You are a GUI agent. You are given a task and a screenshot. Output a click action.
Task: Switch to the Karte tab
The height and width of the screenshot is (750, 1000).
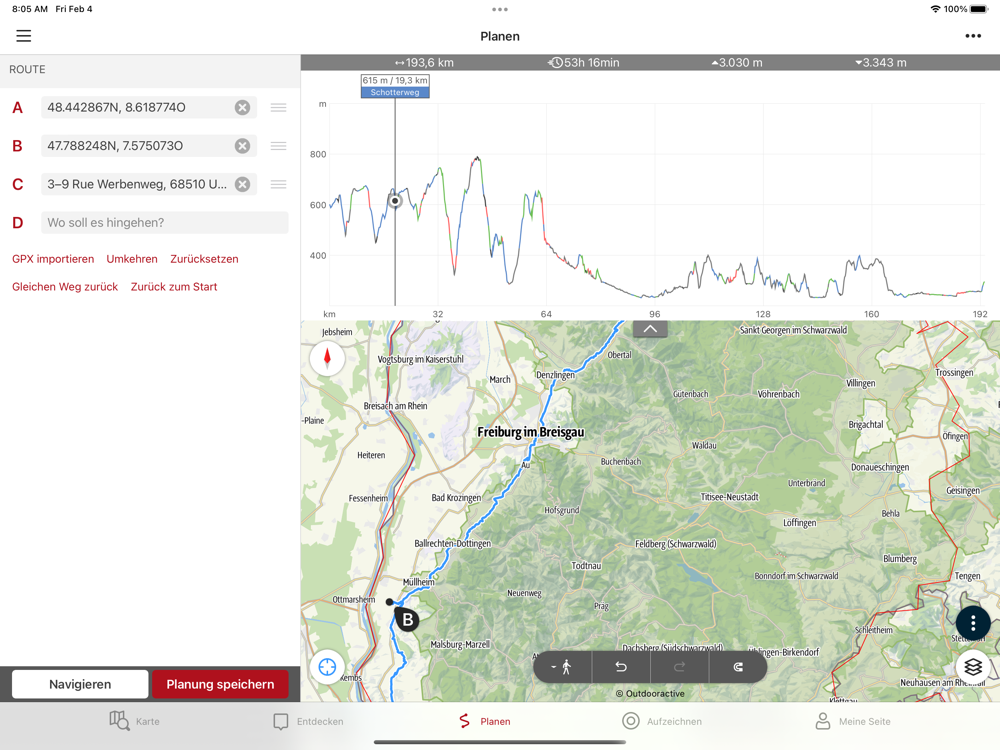[135, 721]
